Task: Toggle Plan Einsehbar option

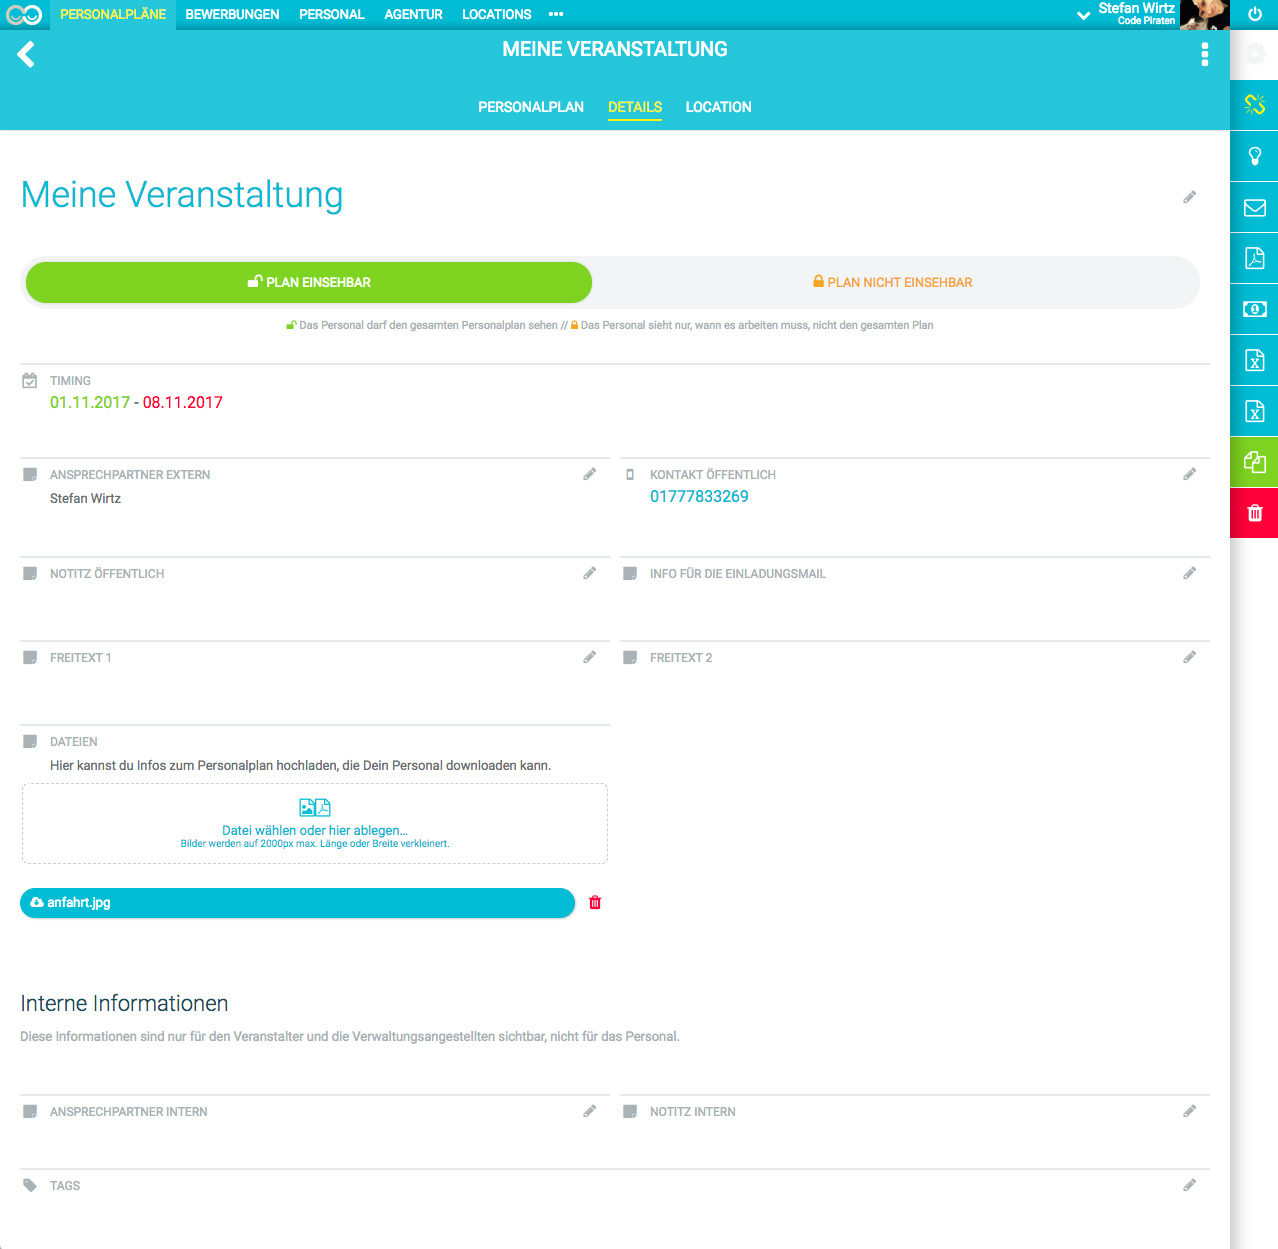Action: point(309,282)
